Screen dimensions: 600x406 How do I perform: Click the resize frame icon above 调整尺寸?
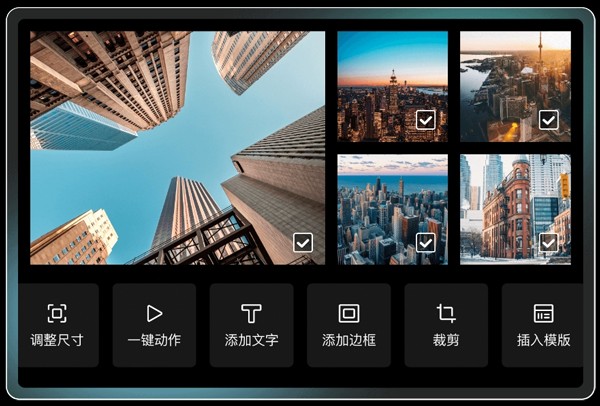coord(57,313)
